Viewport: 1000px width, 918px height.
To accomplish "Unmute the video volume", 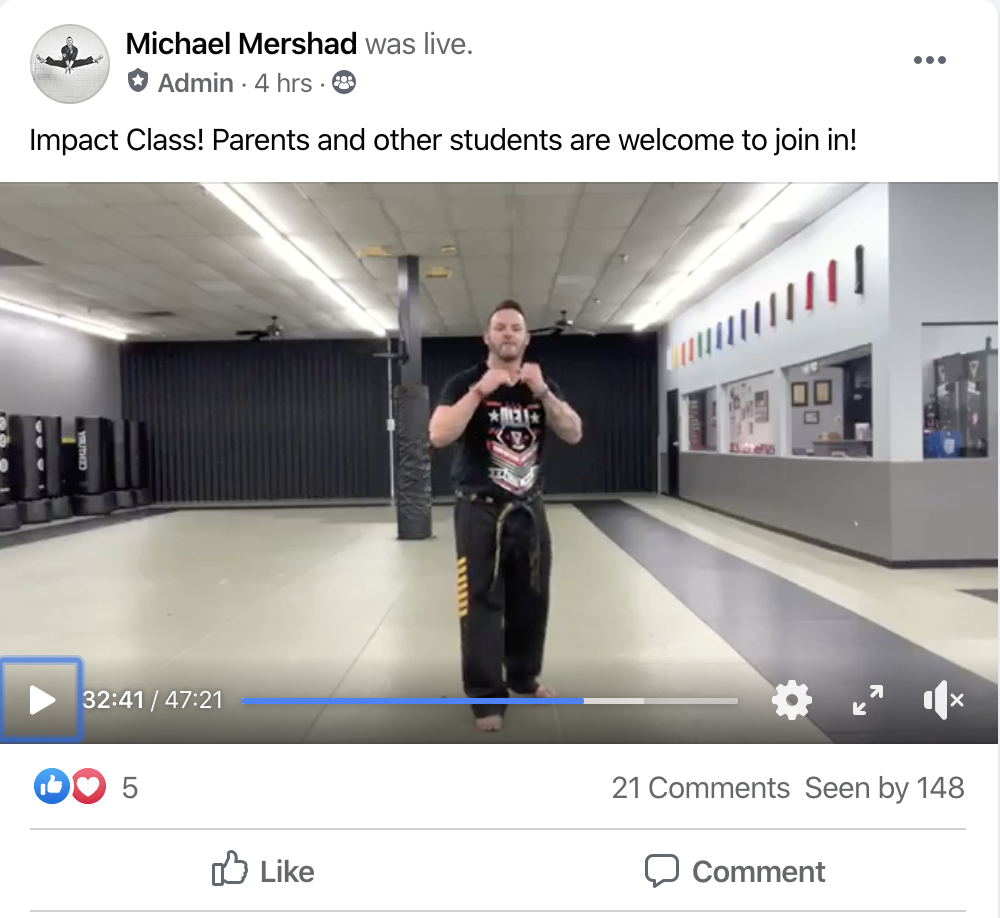I will 942,700.
